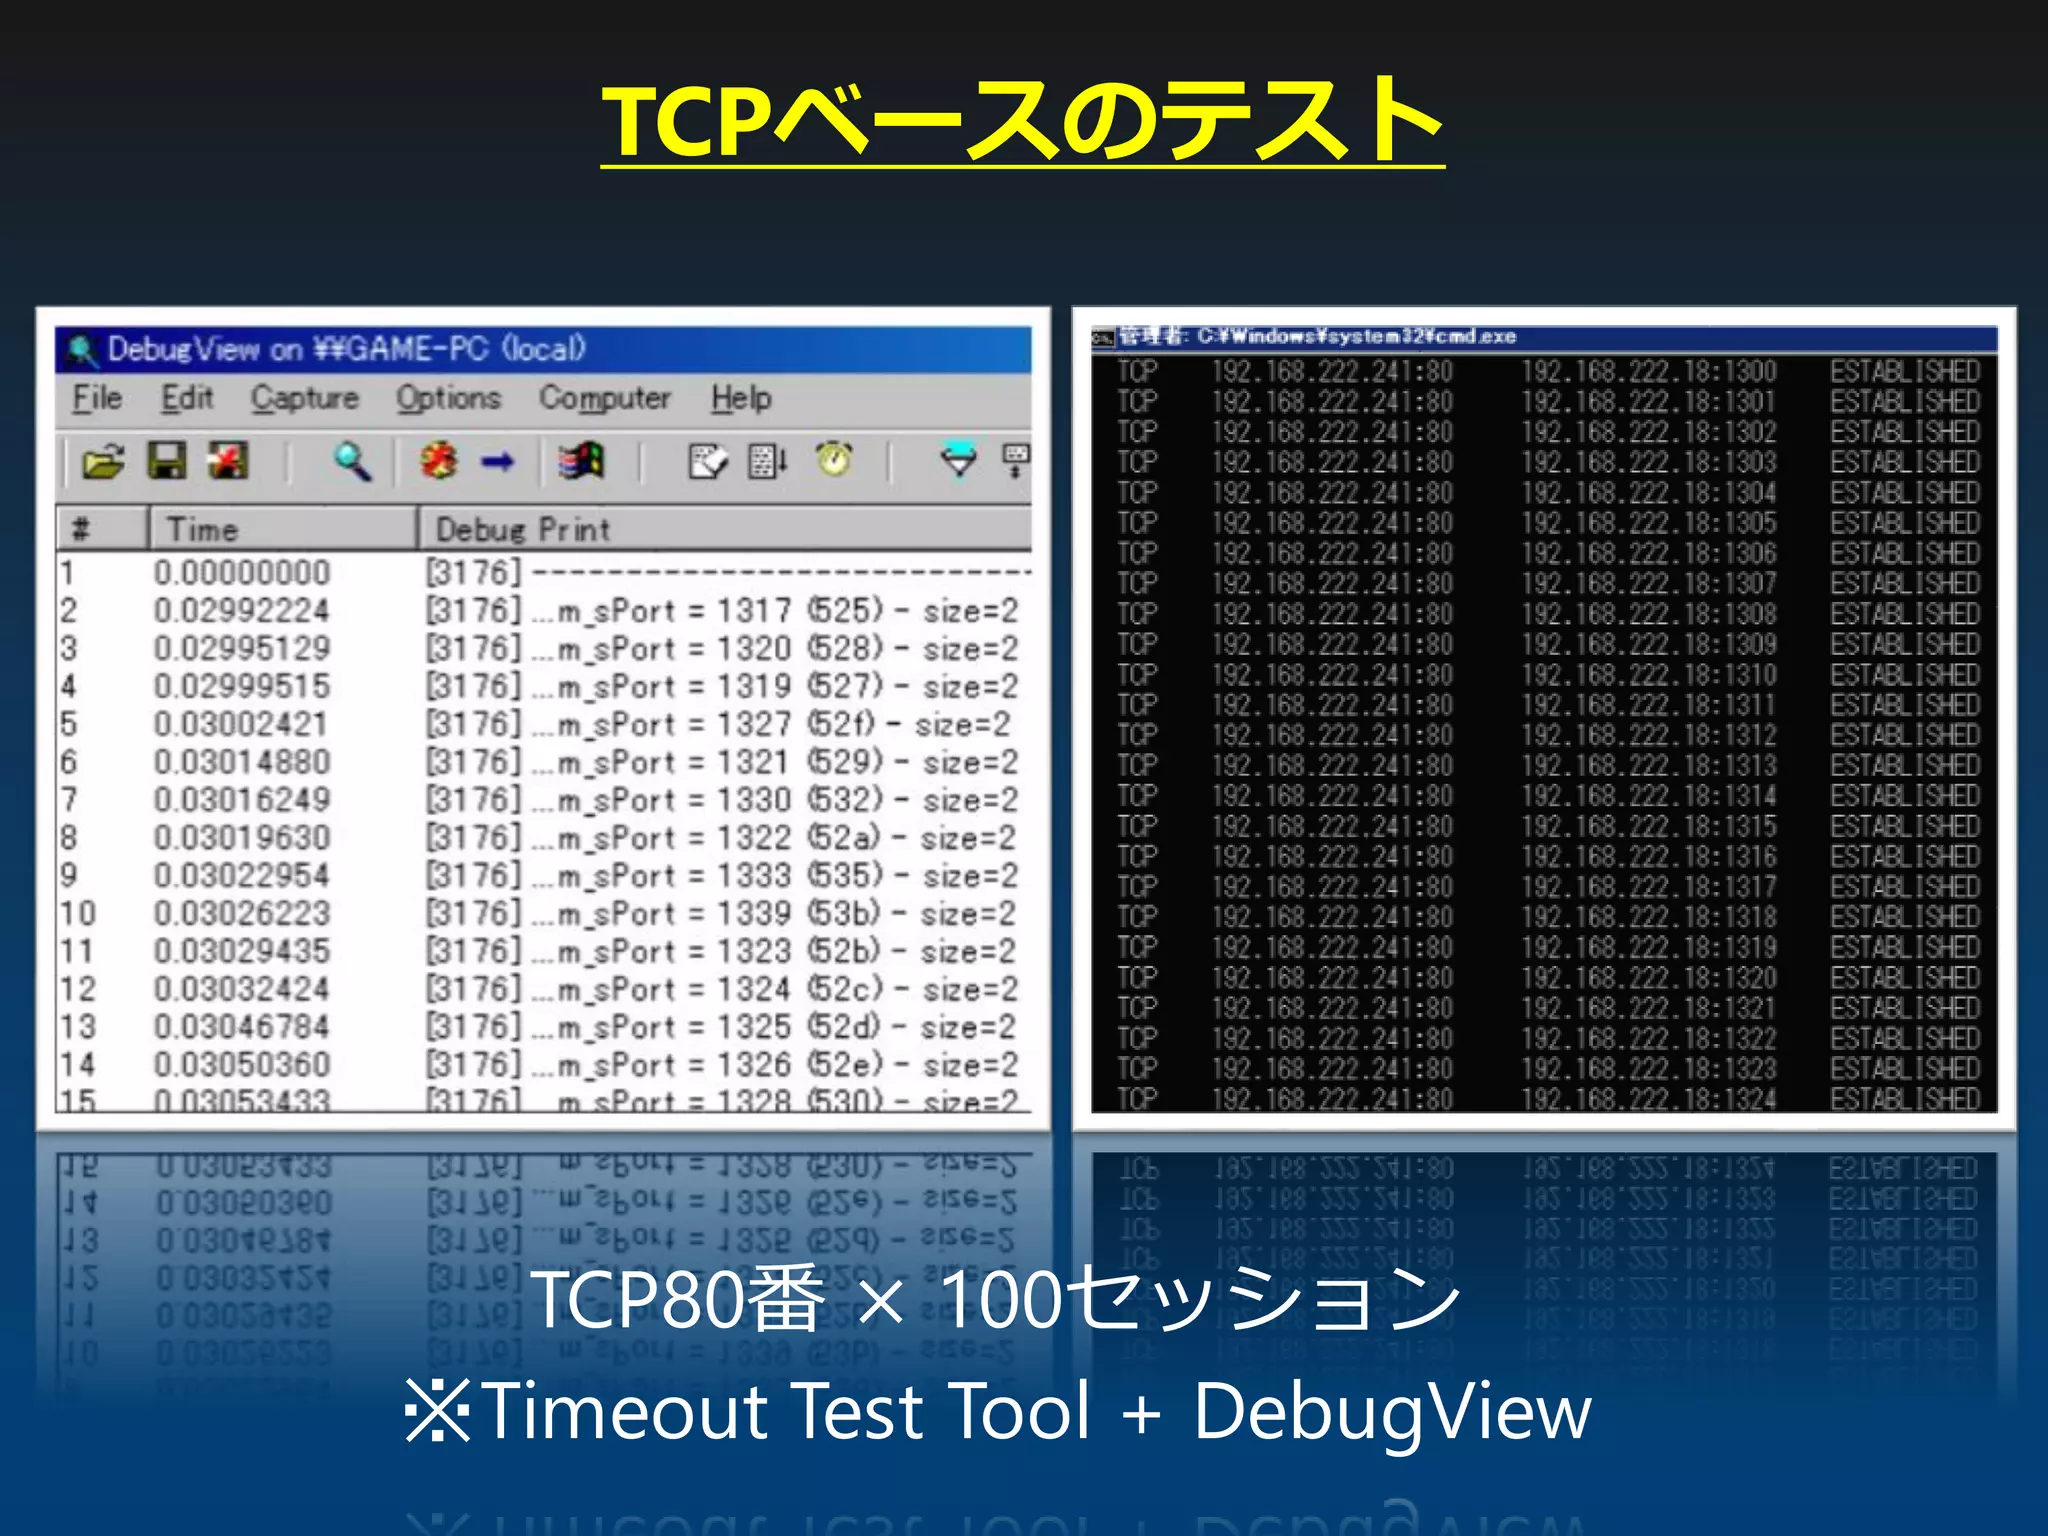The image size is (2048, 1536).
Task: Open the Computer menu
Action: pos(605,398)
